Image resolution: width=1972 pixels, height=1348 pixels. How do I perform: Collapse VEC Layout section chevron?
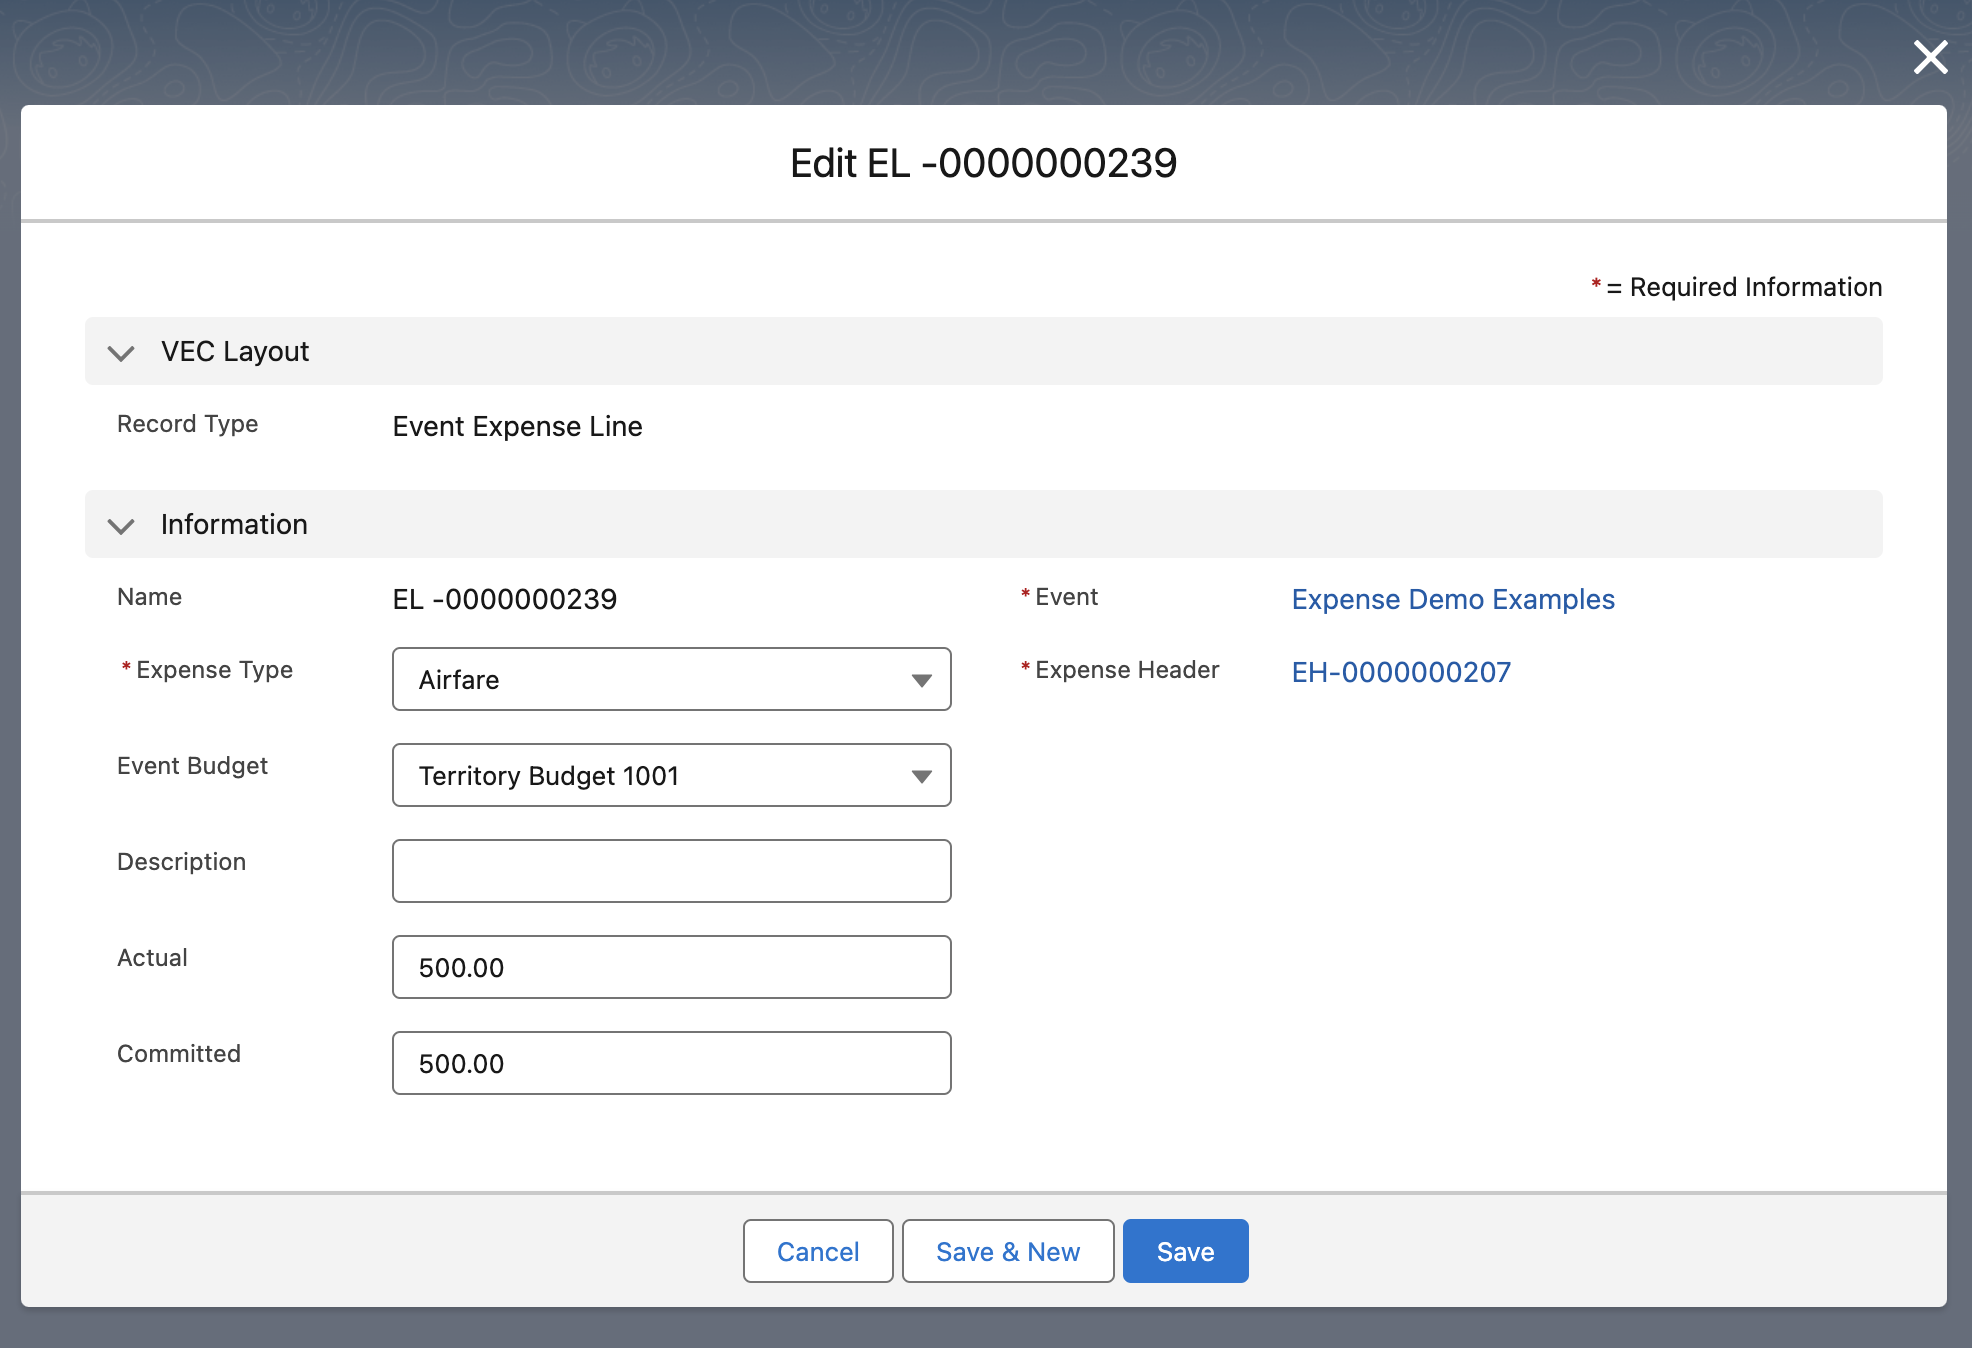pyautogui.click(x=121, y=353)
